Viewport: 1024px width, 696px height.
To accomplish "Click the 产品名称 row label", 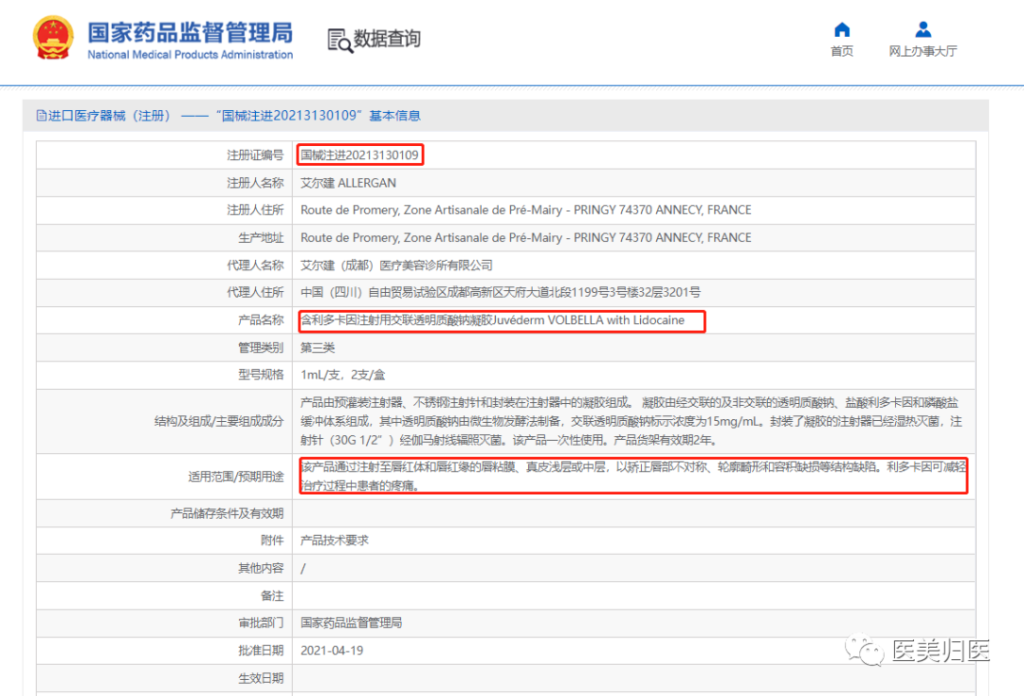I will 261,320.
